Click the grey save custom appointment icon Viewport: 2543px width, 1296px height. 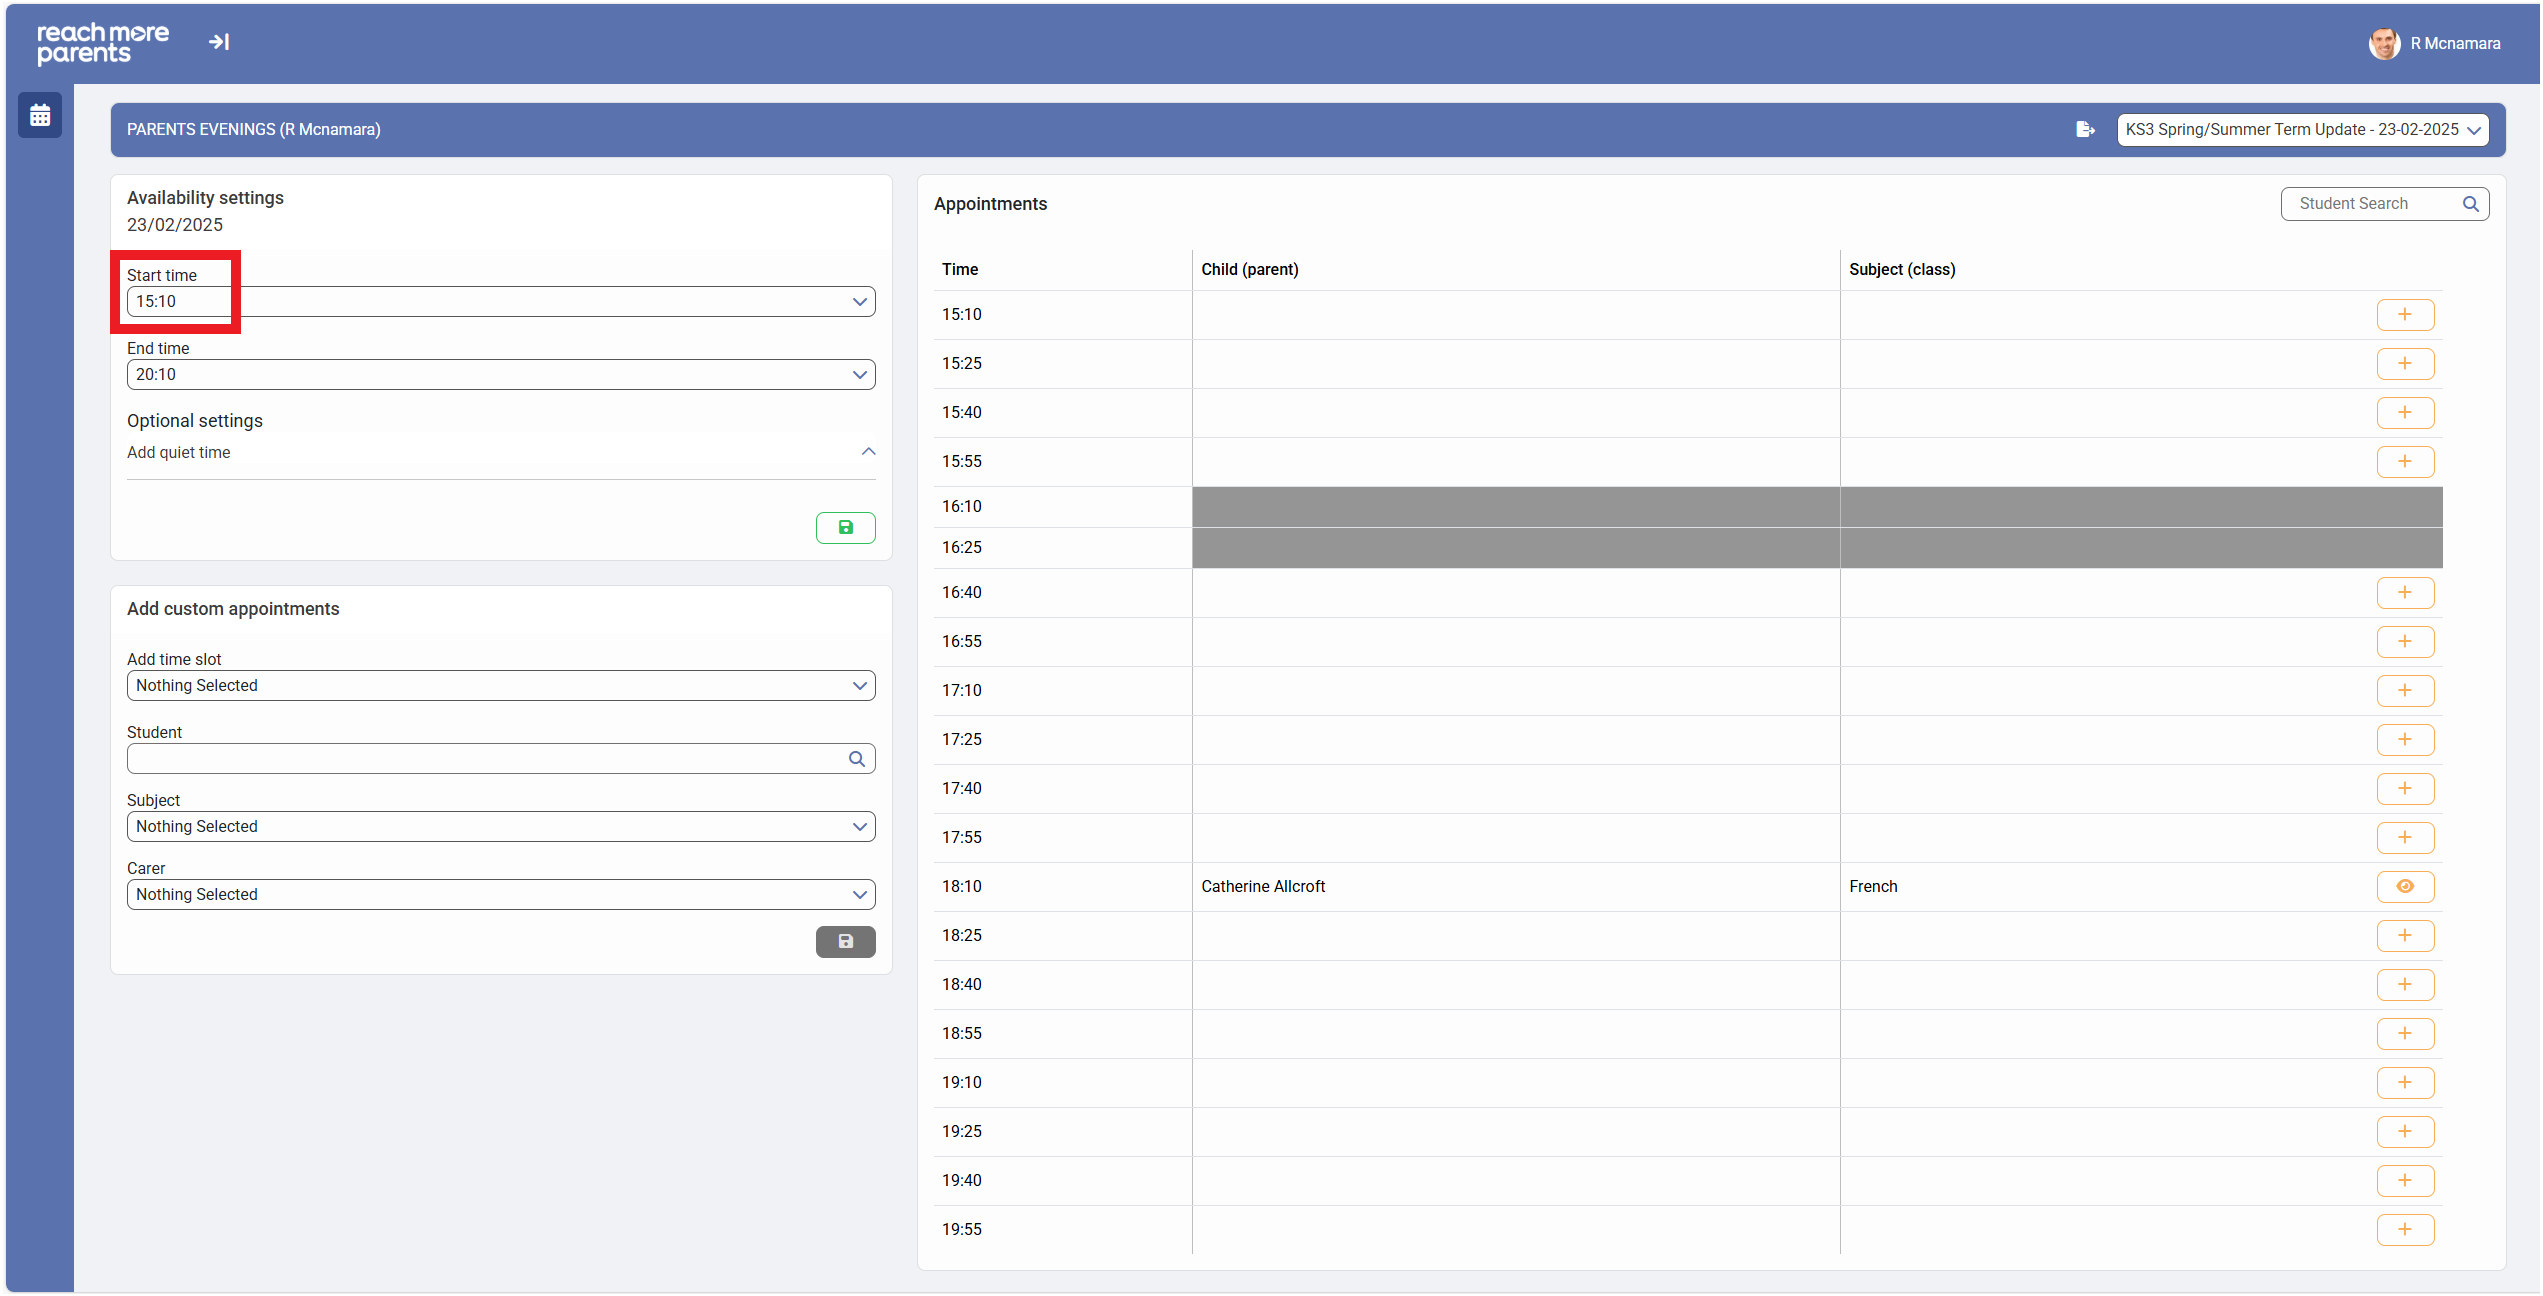point(845,942)
